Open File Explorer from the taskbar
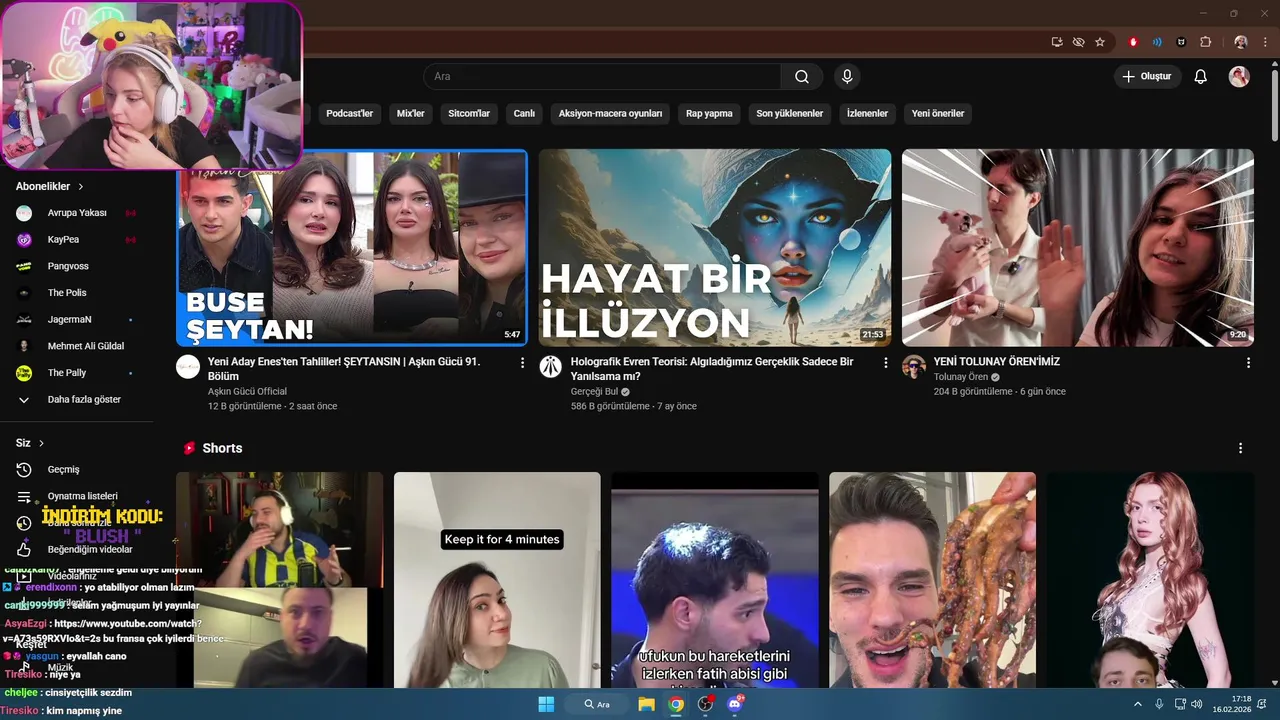Viewport: 1280px width, 720px height. pos(646,704)
